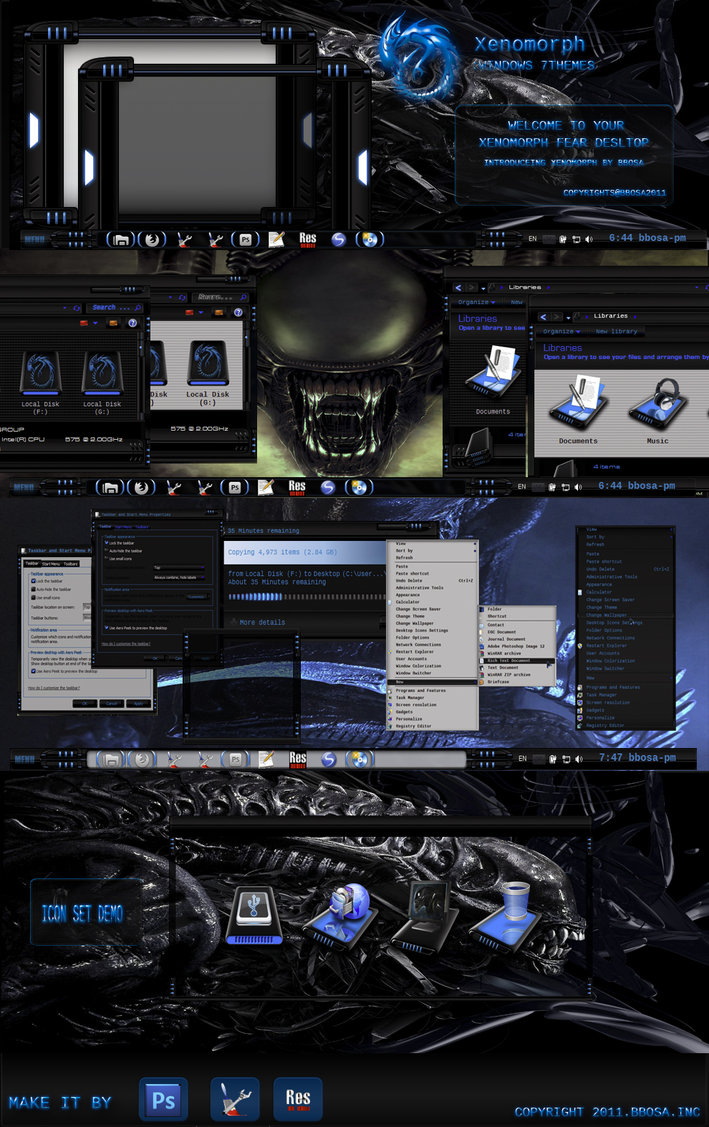Click the 'New library' button
Viewport: 709px width, 1127px height.
coord(617,331)
